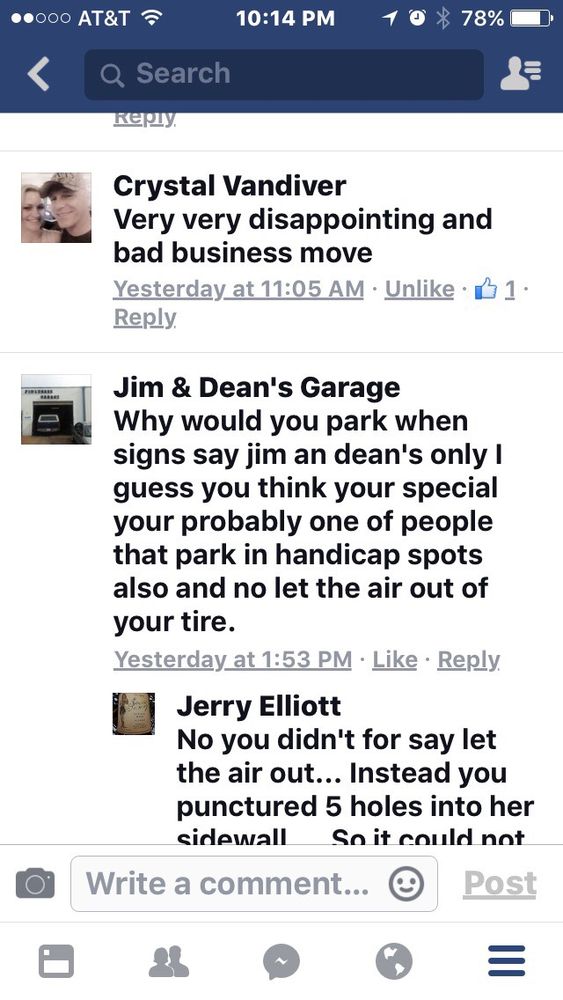The width and height of the screenshot is (563, 1000).
Task: Reply to Jim & Dean's Garage comment
Action: point(469,659)
